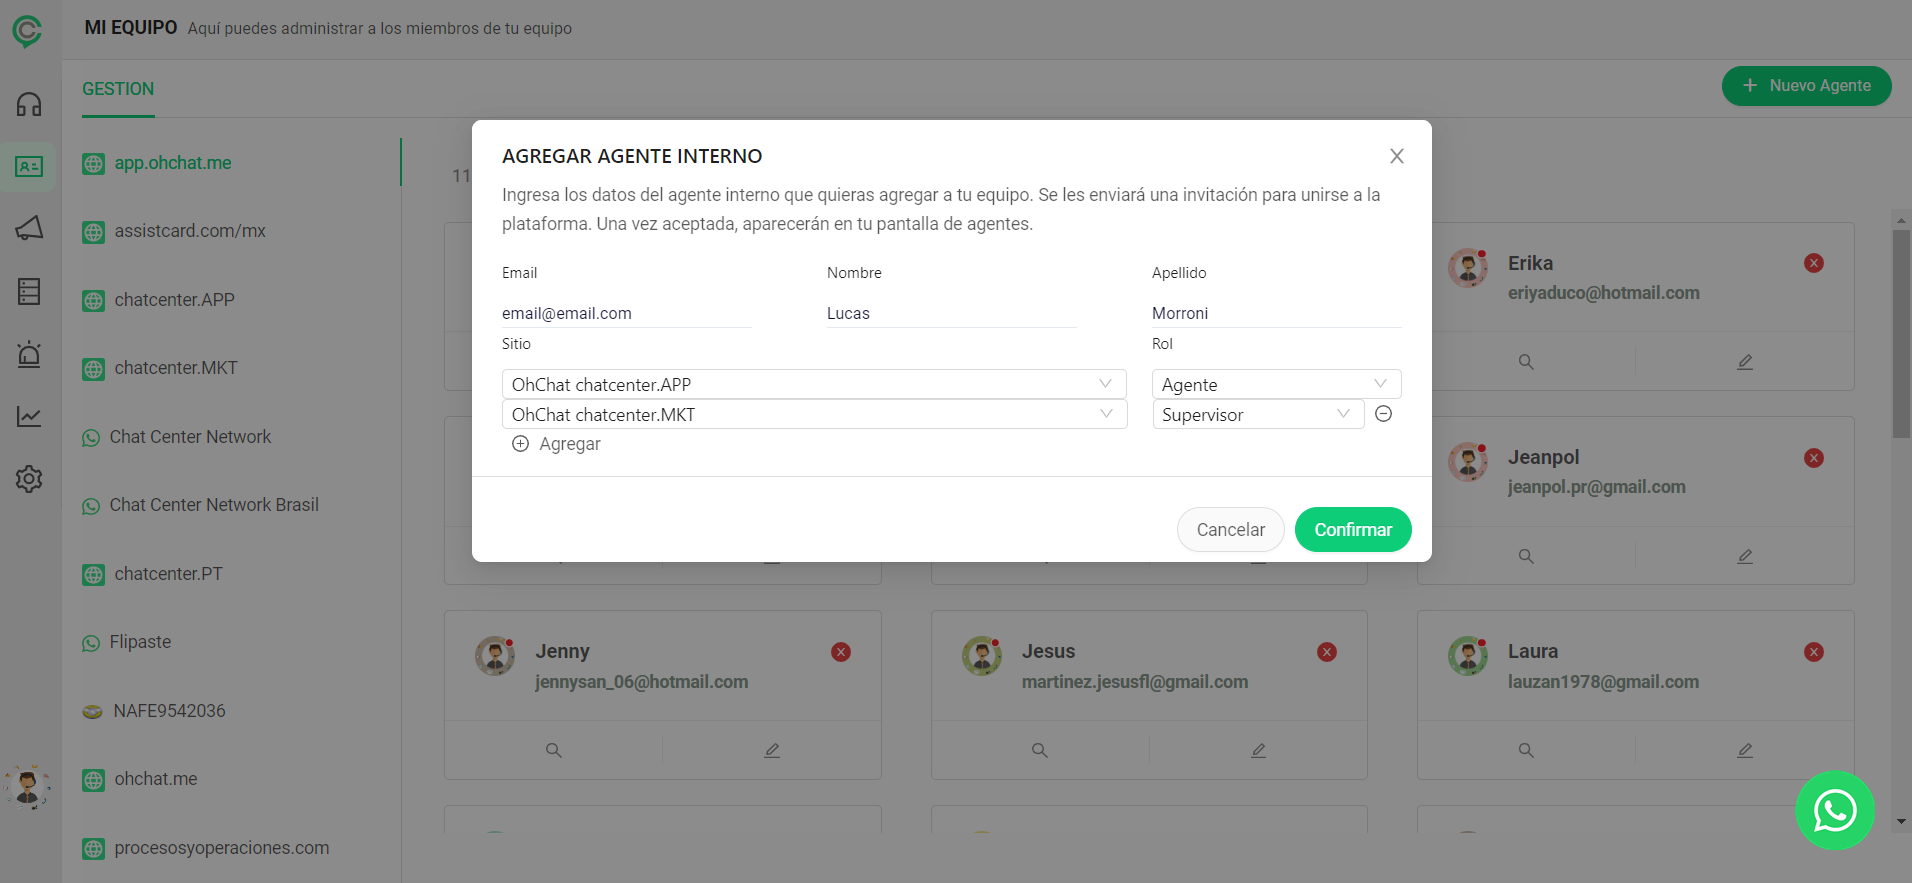Open the line chart statistics sidebar icon
1912x883 pixels.
(29, 416)
